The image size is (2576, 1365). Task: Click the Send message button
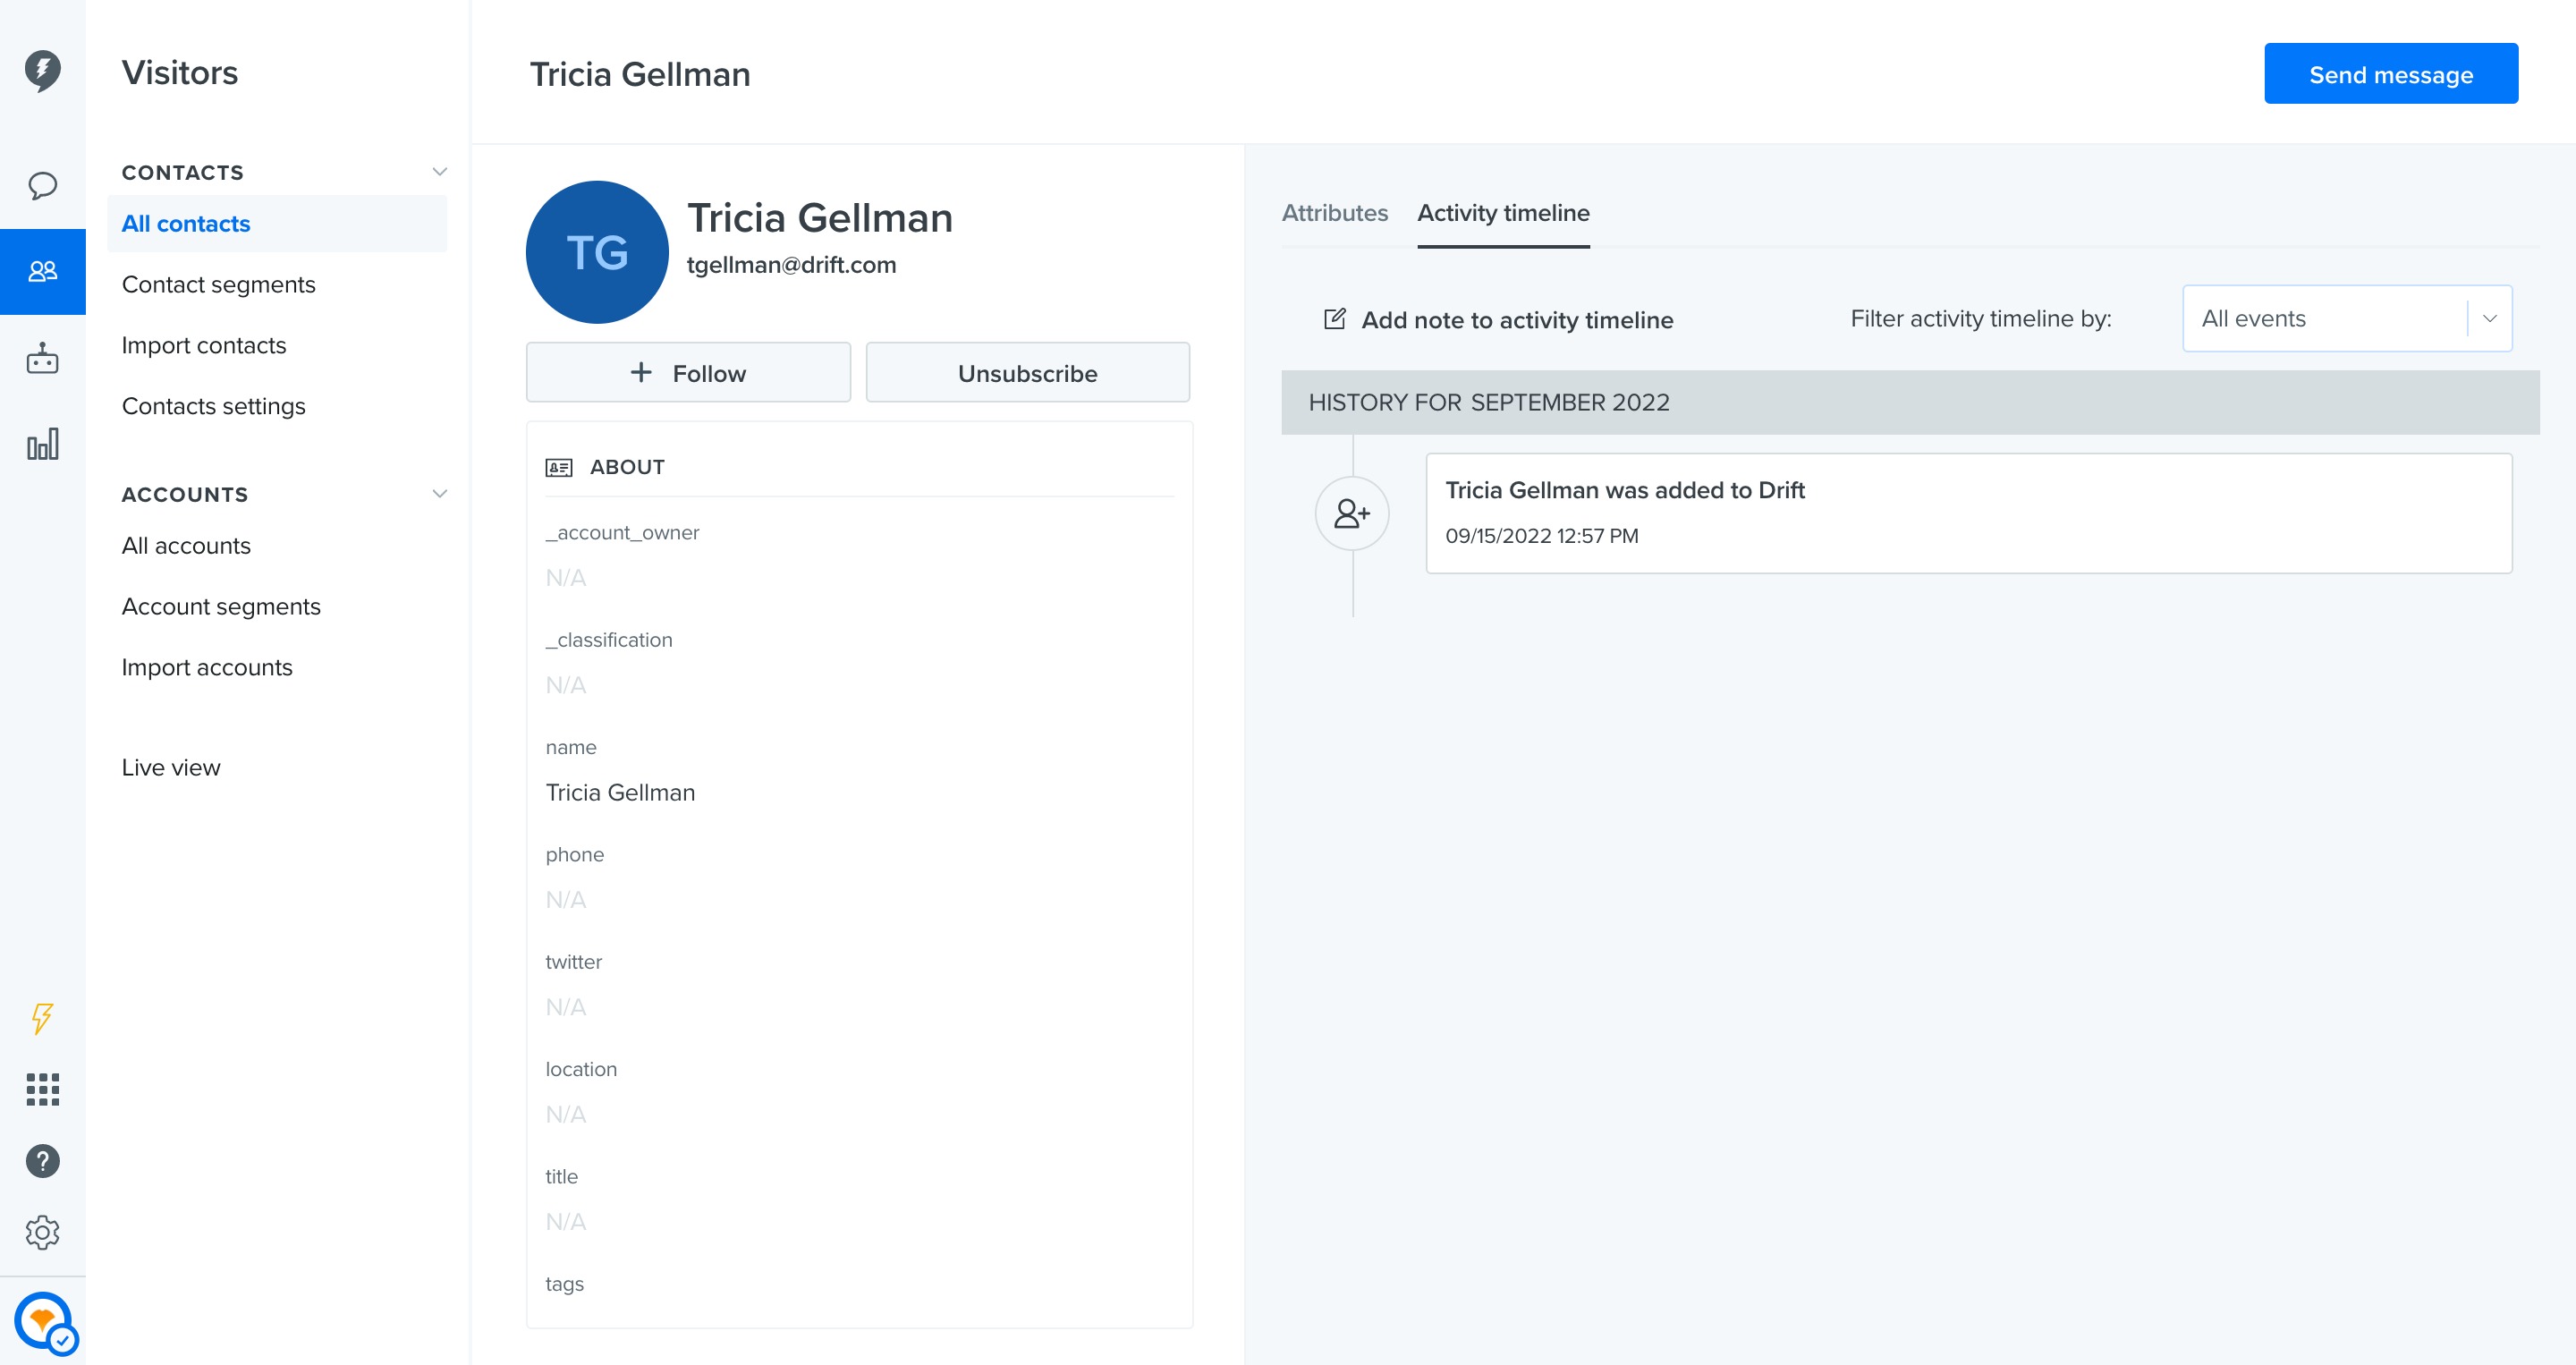pos(2391,74)
